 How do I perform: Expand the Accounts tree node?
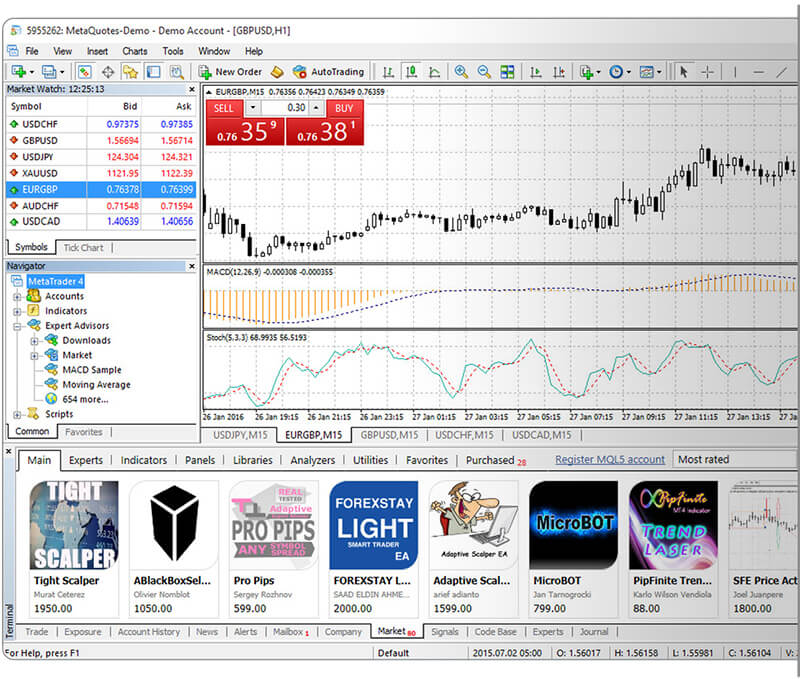17,297
